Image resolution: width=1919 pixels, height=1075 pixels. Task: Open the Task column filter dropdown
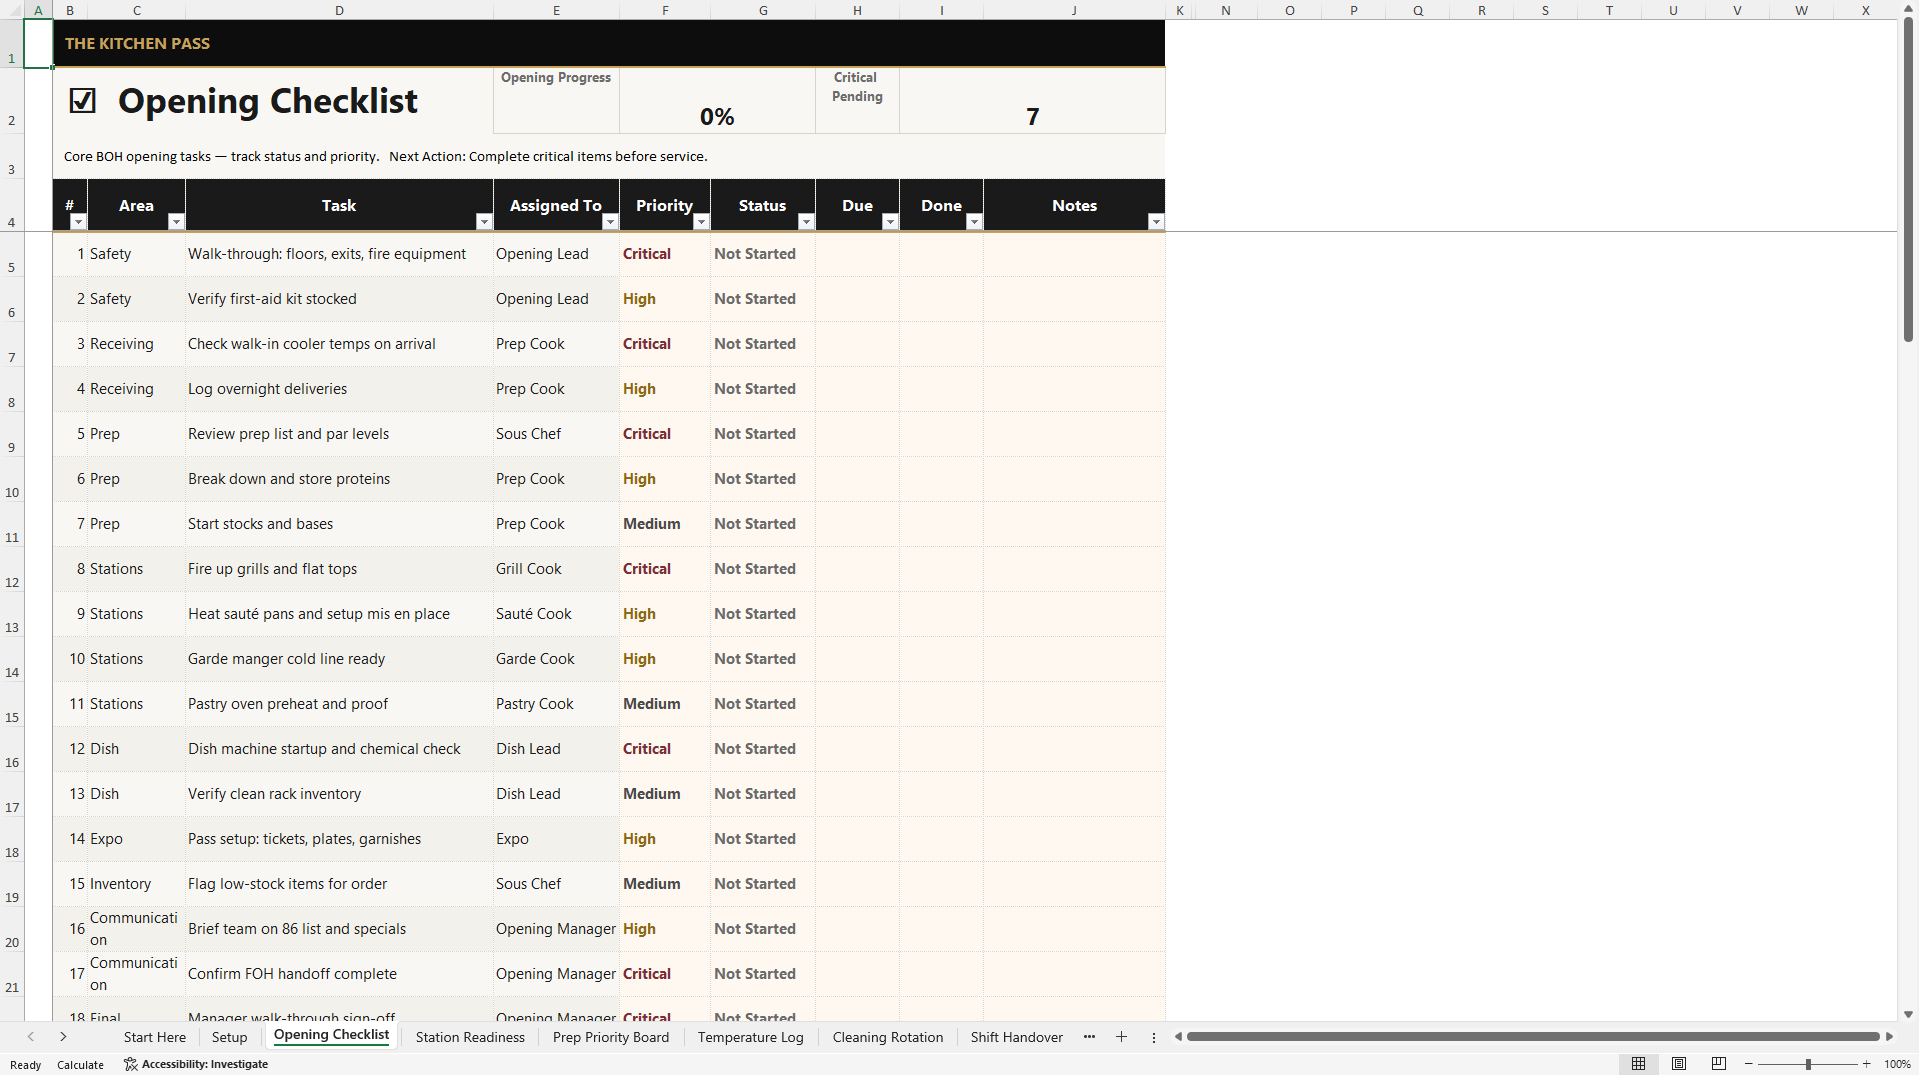tap(484, 222)
